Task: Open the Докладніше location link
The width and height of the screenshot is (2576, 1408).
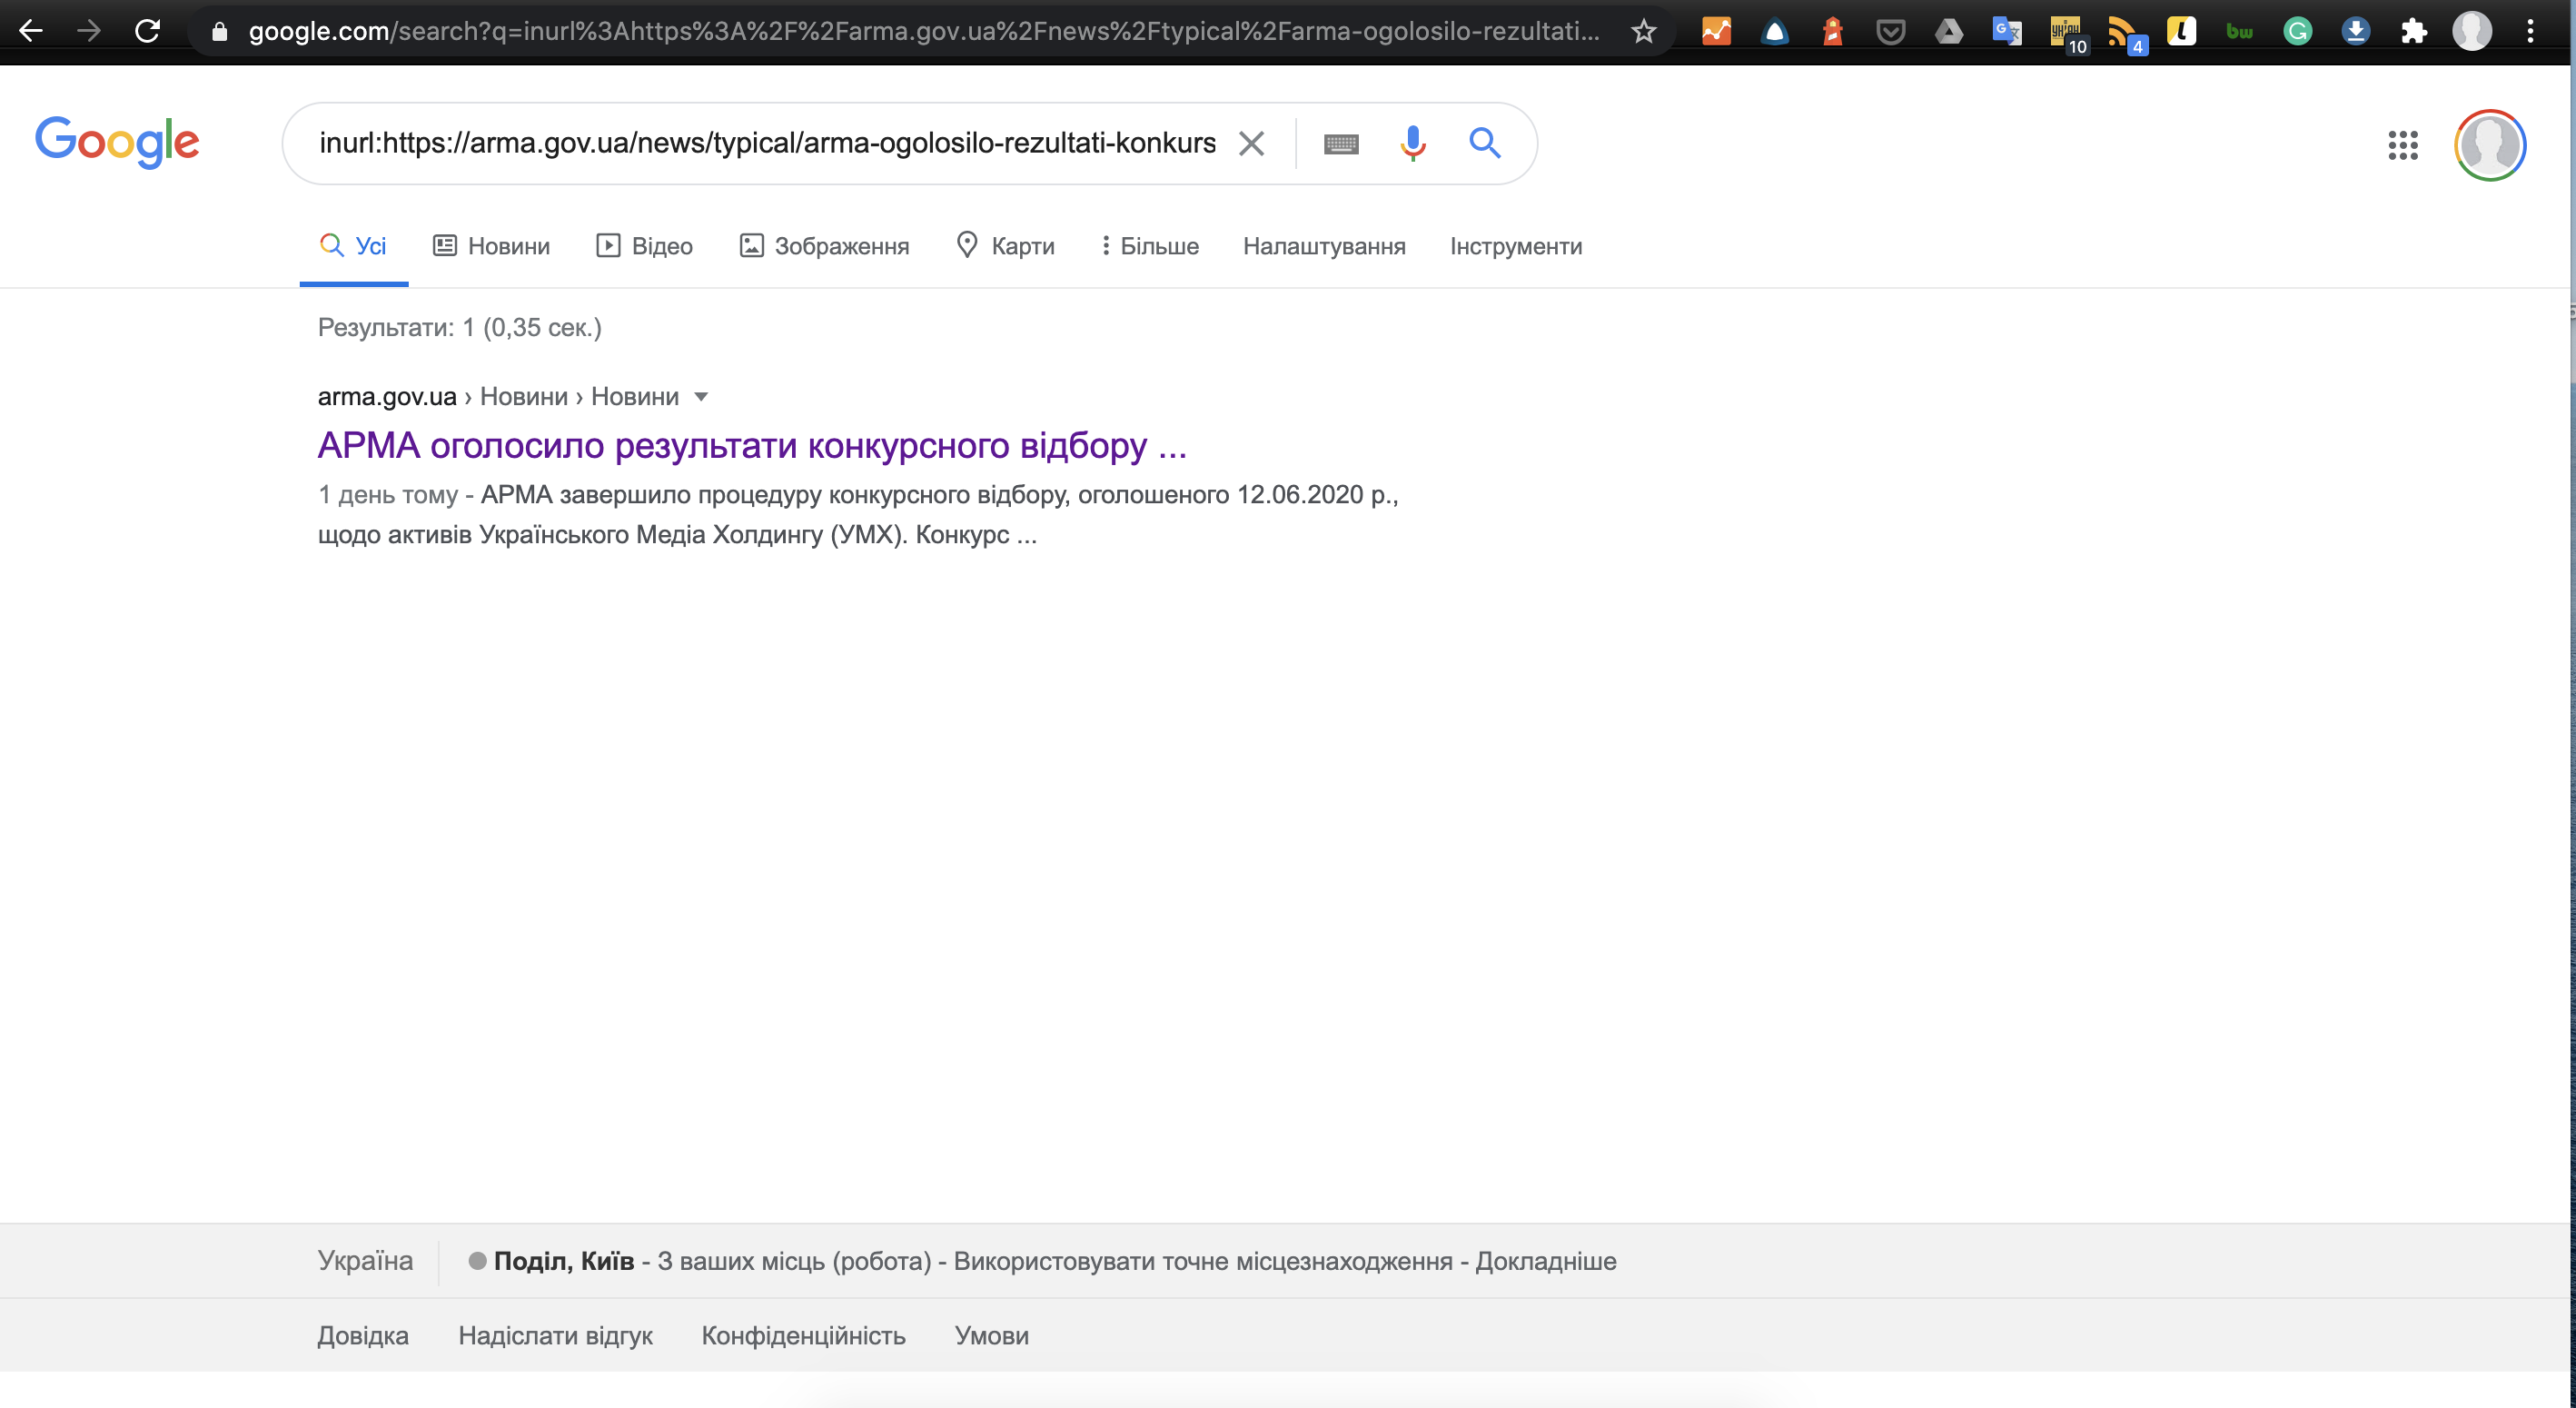Action: (1546, 1261)
